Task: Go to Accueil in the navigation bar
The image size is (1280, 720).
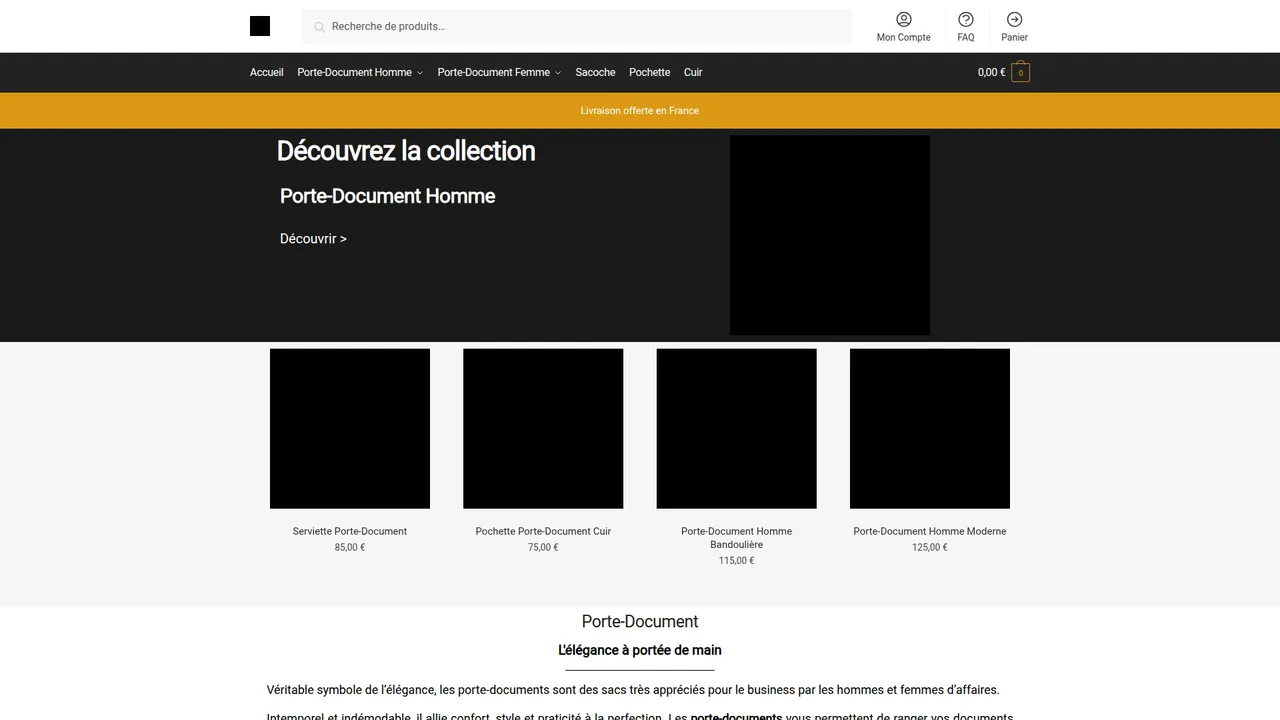Action: tap(267, 72)
